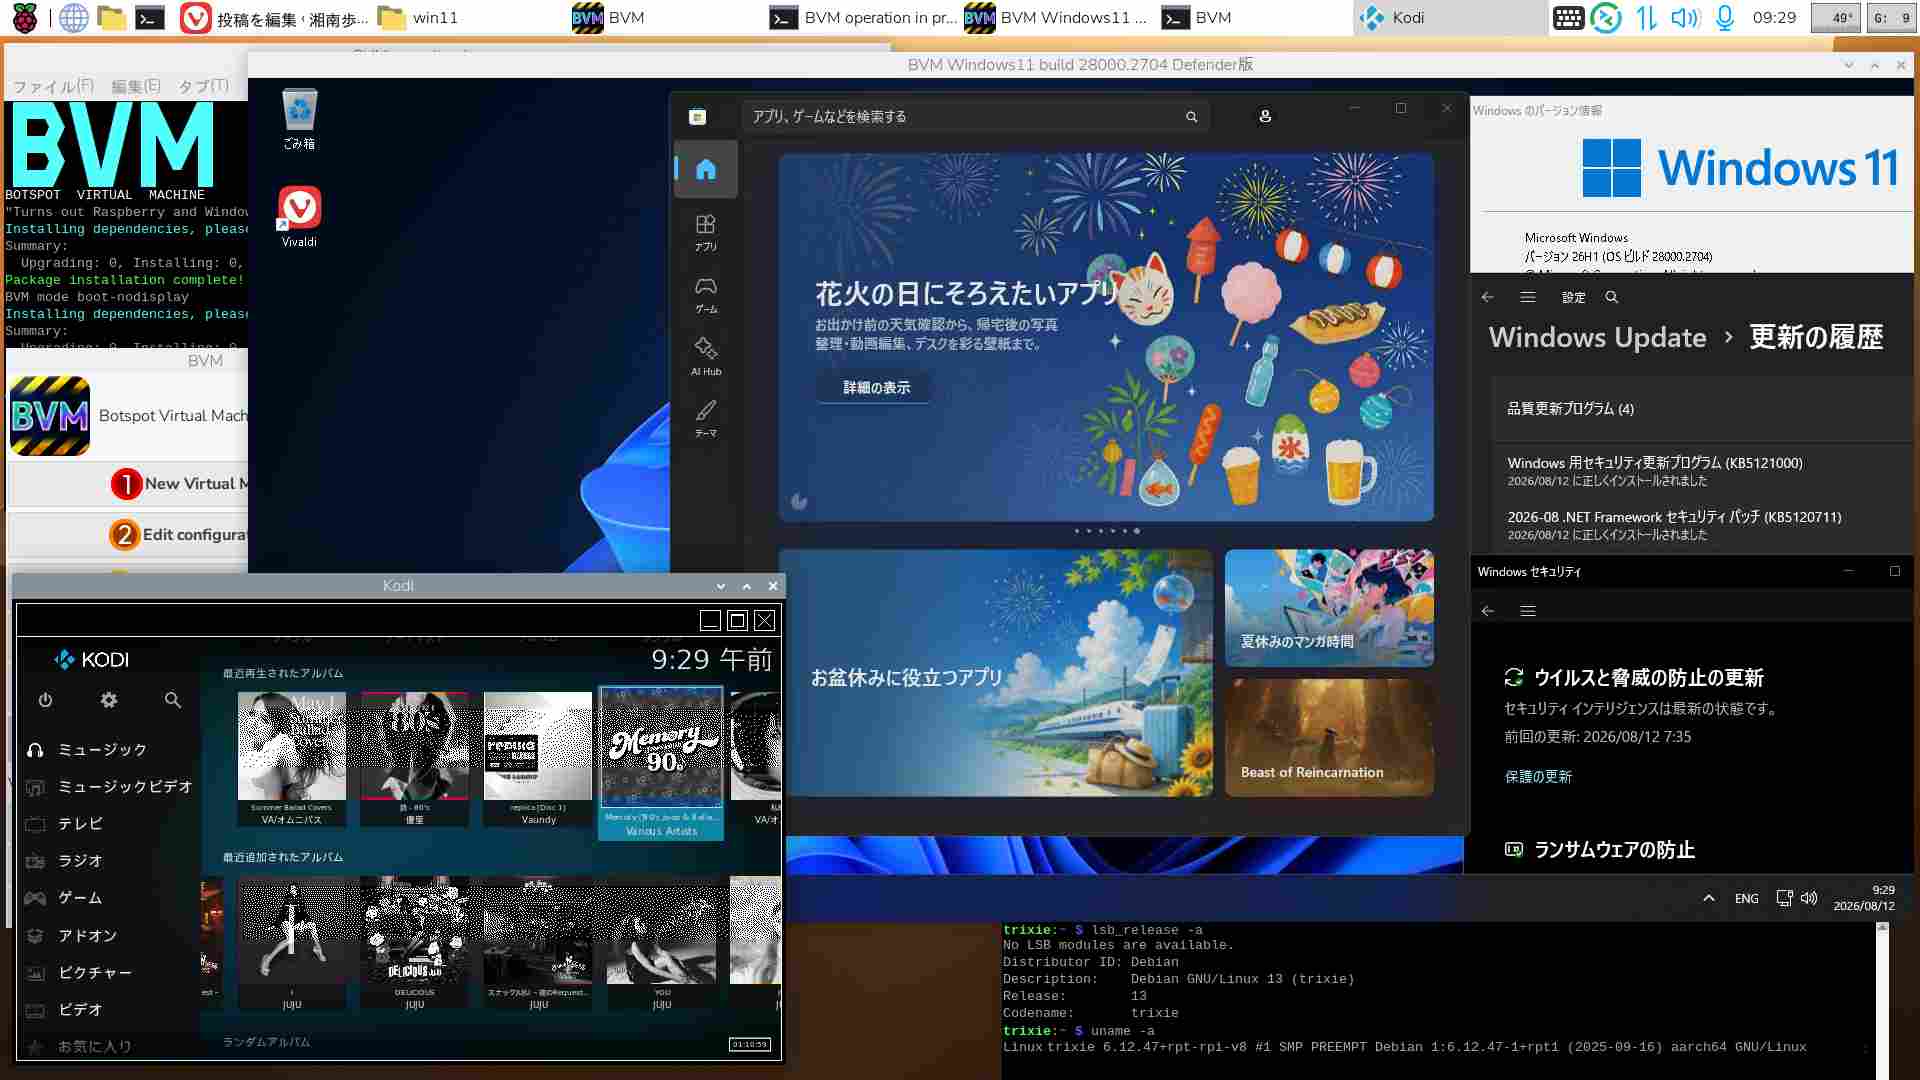Screen dimensions: 1920x1080
Task: Click the microphone icon in the top panel
Action: [1725, 18]
